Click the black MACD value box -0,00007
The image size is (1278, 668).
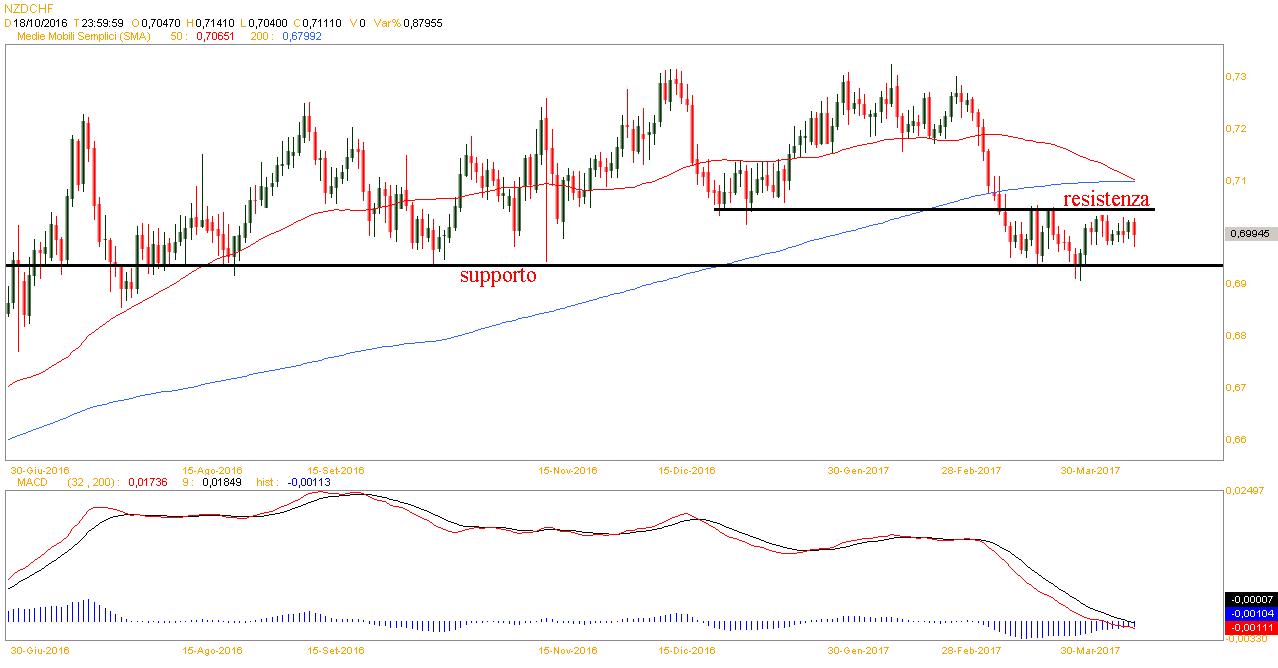[x=1250, y=599]
